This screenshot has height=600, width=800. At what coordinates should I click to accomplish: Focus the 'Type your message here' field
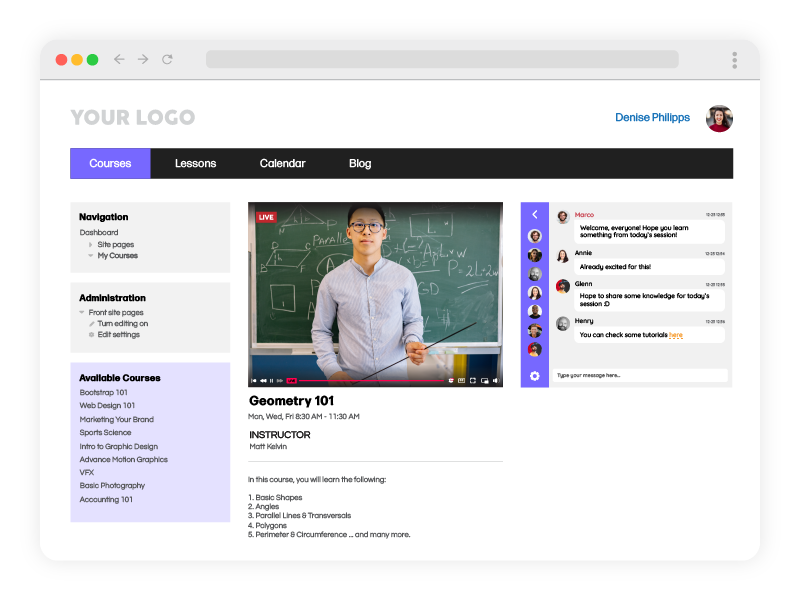[640, 376]
